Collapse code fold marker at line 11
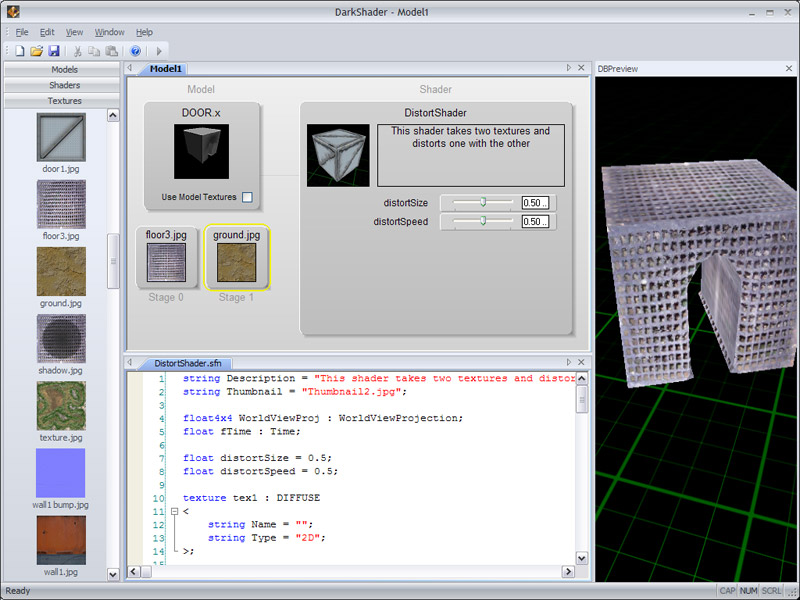The image size is (800, 600). (174, 512)
